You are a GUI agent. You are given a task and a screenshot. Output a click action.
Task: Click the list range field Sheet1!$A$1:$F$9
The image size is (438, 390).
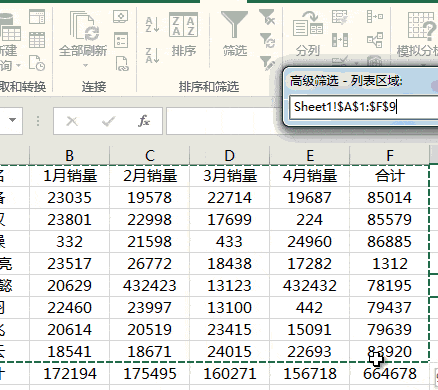(363, 107)
